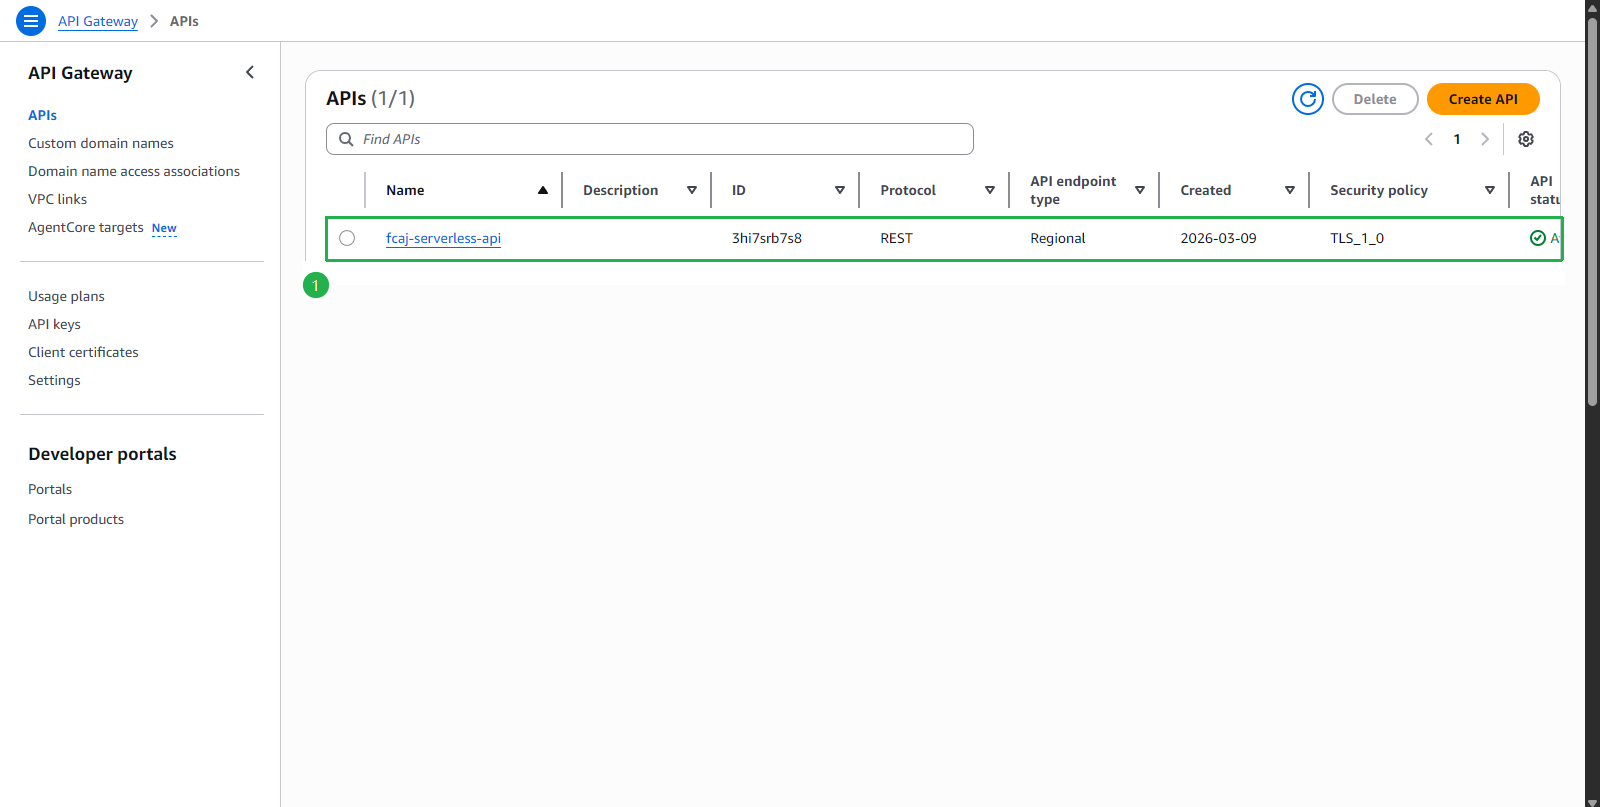This screenshot has width=1600, height=807.
Task: Click the APIs (1/1) table heading
Action: pyautogui.click(x=370, y=98)
